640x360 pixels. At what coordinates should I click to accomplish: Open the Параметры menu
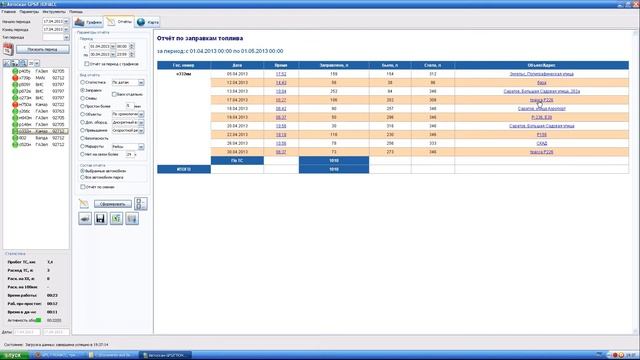(x=29, y=12)
